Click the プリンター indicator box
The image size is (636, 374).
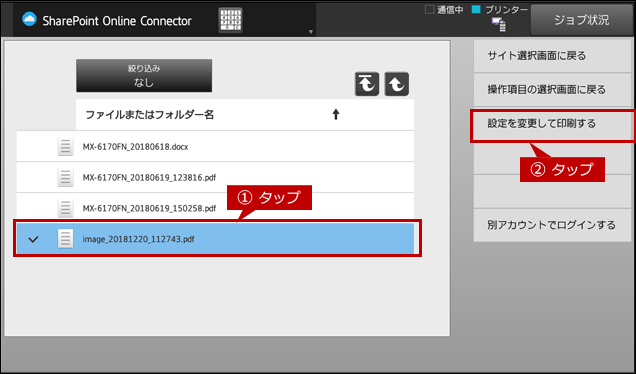tap(476, 9)
